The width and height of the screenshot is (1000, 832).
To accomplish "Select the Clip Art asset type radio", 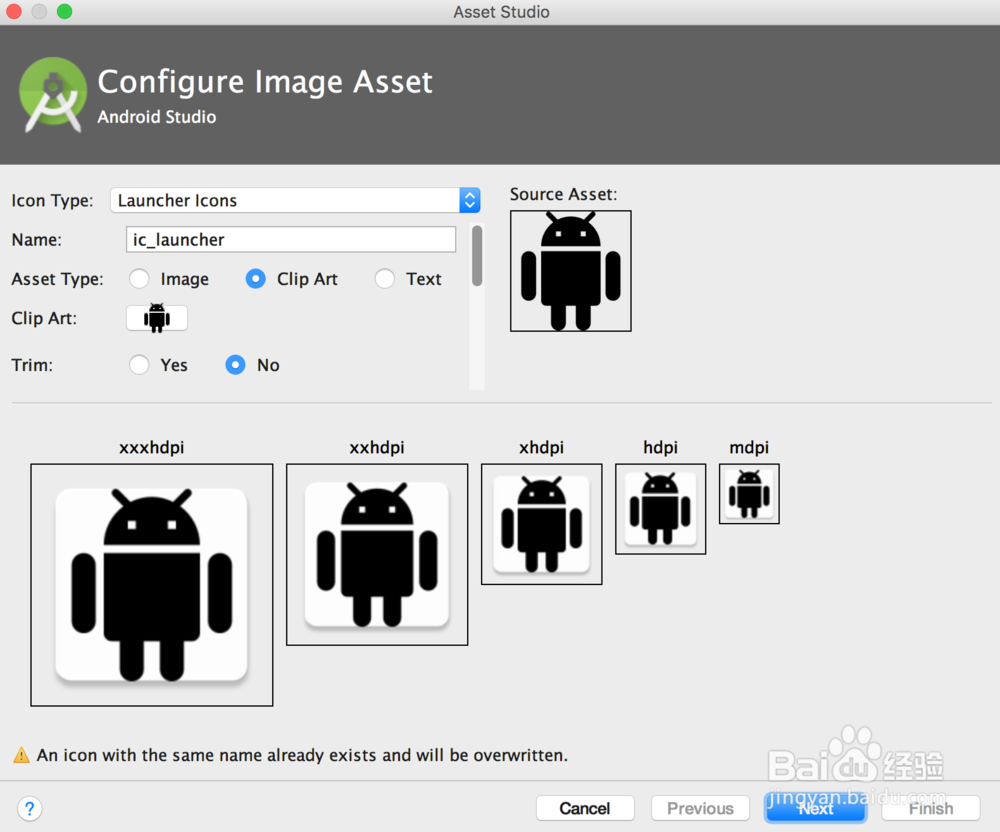I will point(256,279).
